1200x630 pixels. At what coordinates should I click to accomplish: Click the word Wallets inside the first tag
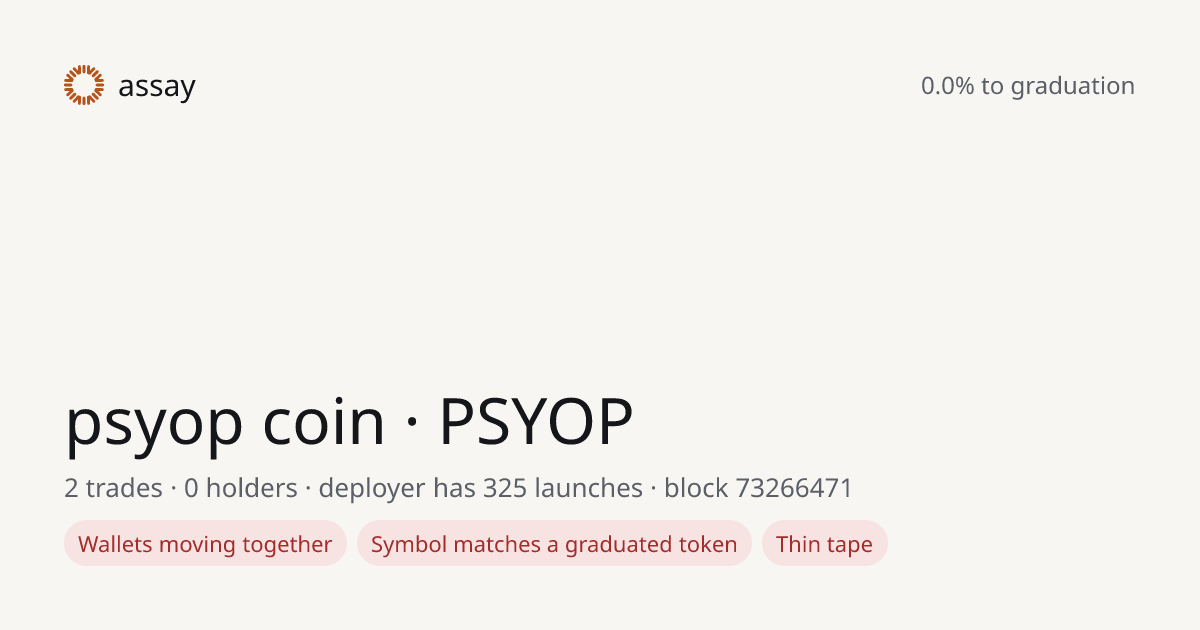[115, 544]
